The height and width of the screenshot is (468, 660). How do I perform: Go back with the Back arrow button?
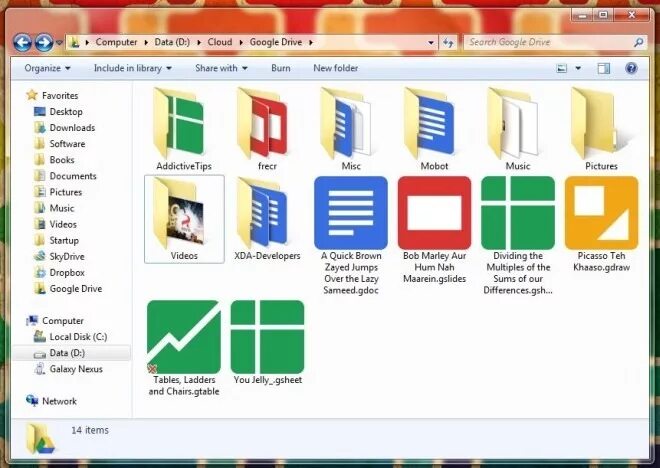point(22,42)
